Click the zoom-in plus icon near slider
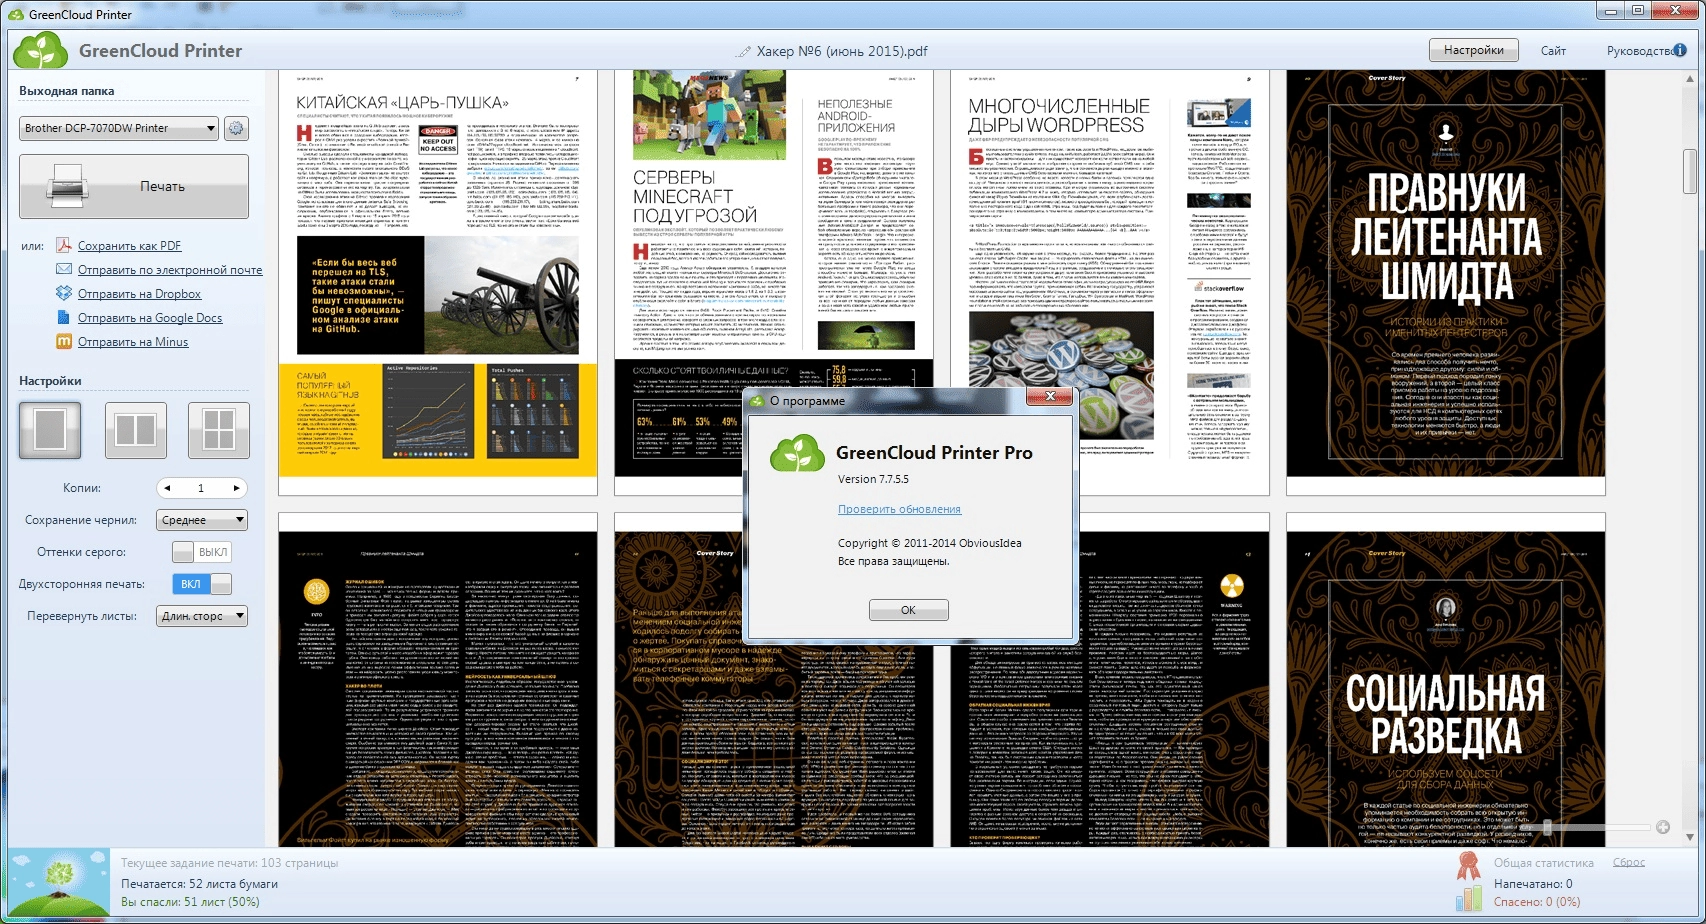 (x=1663, y=827)
